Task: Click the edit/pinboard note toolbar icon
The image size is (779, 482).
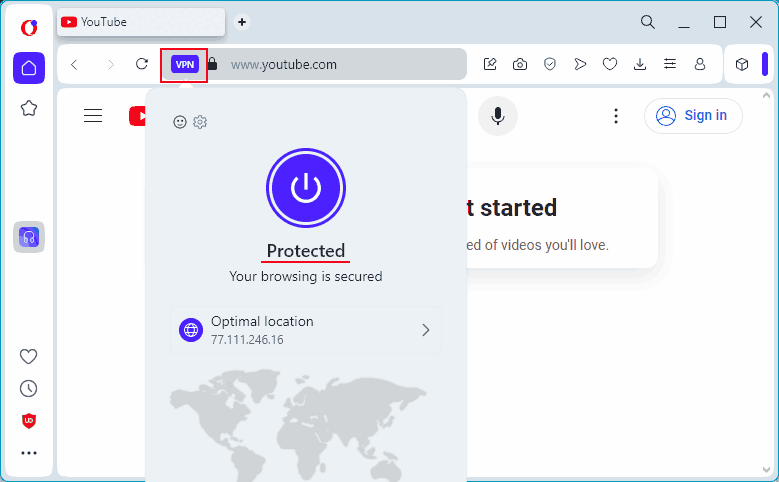Action: pos(490,64)
